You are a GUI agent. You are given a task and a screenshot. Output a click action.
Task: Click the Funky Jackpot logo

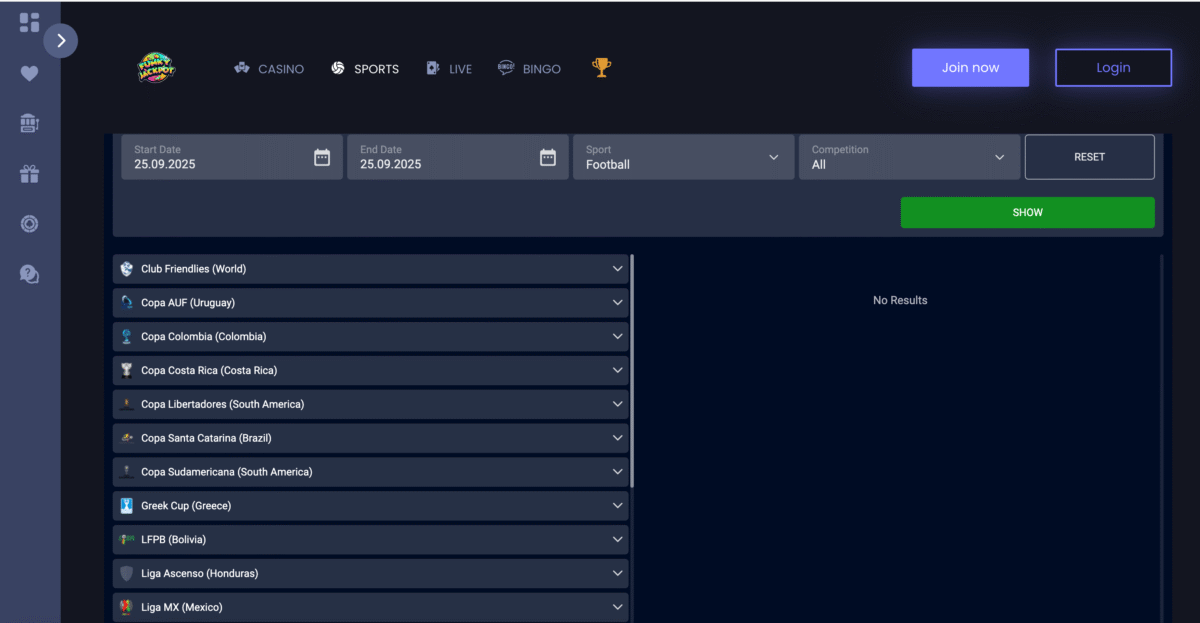156,68
